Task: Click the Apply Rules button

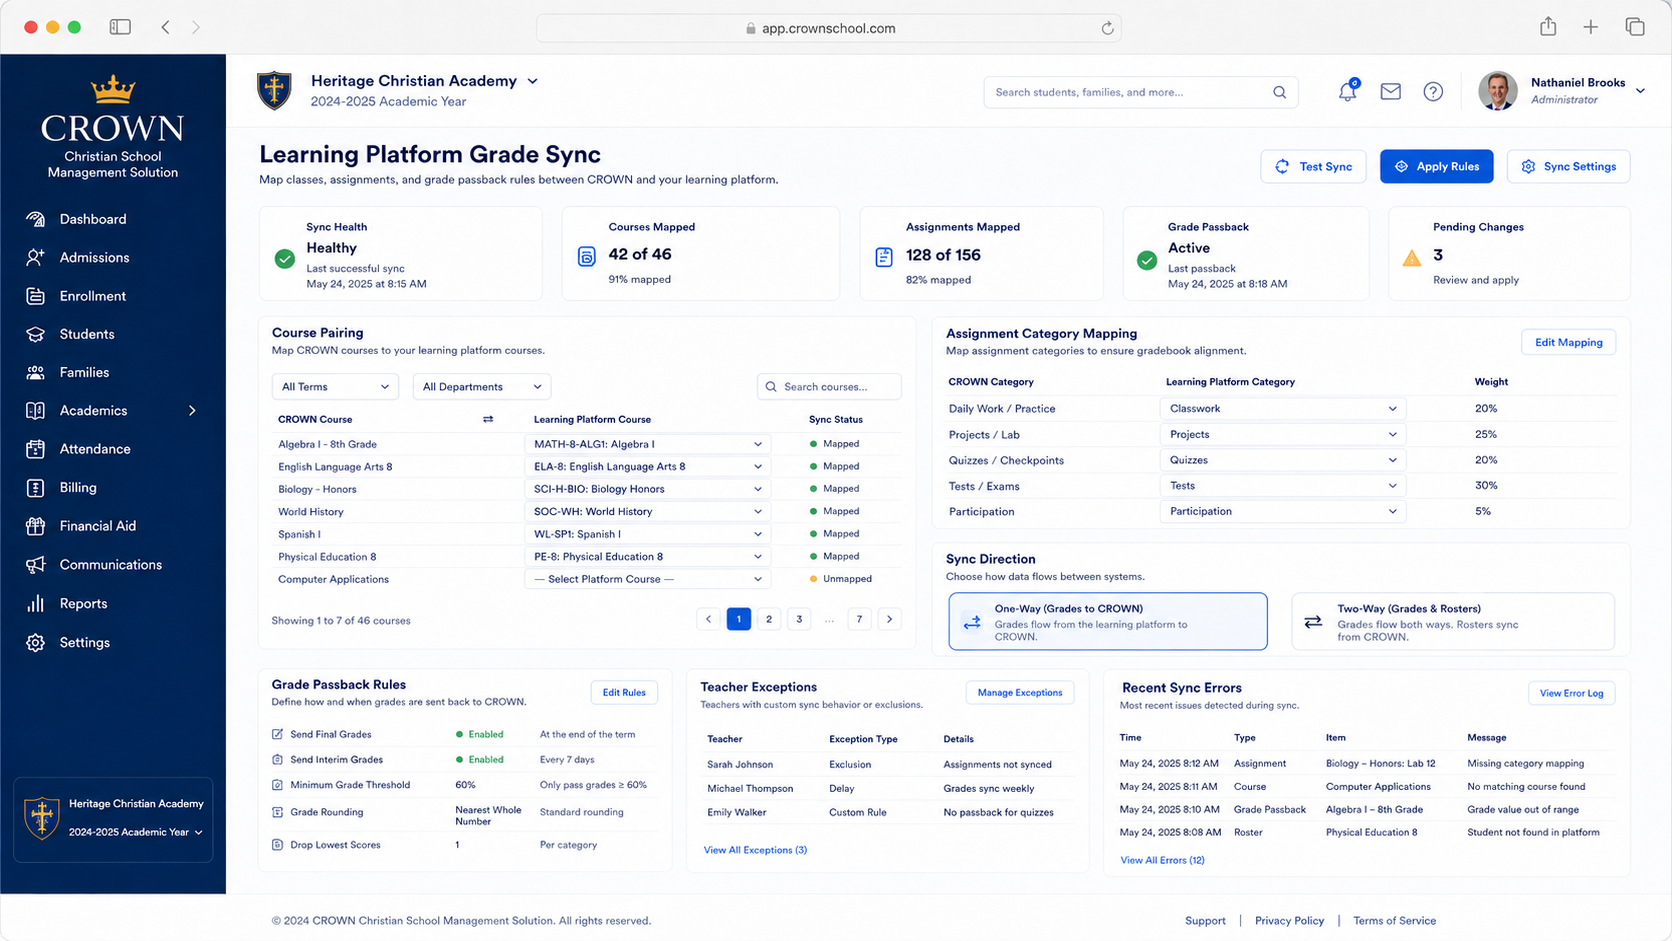Action: (x=1437, y=166)
